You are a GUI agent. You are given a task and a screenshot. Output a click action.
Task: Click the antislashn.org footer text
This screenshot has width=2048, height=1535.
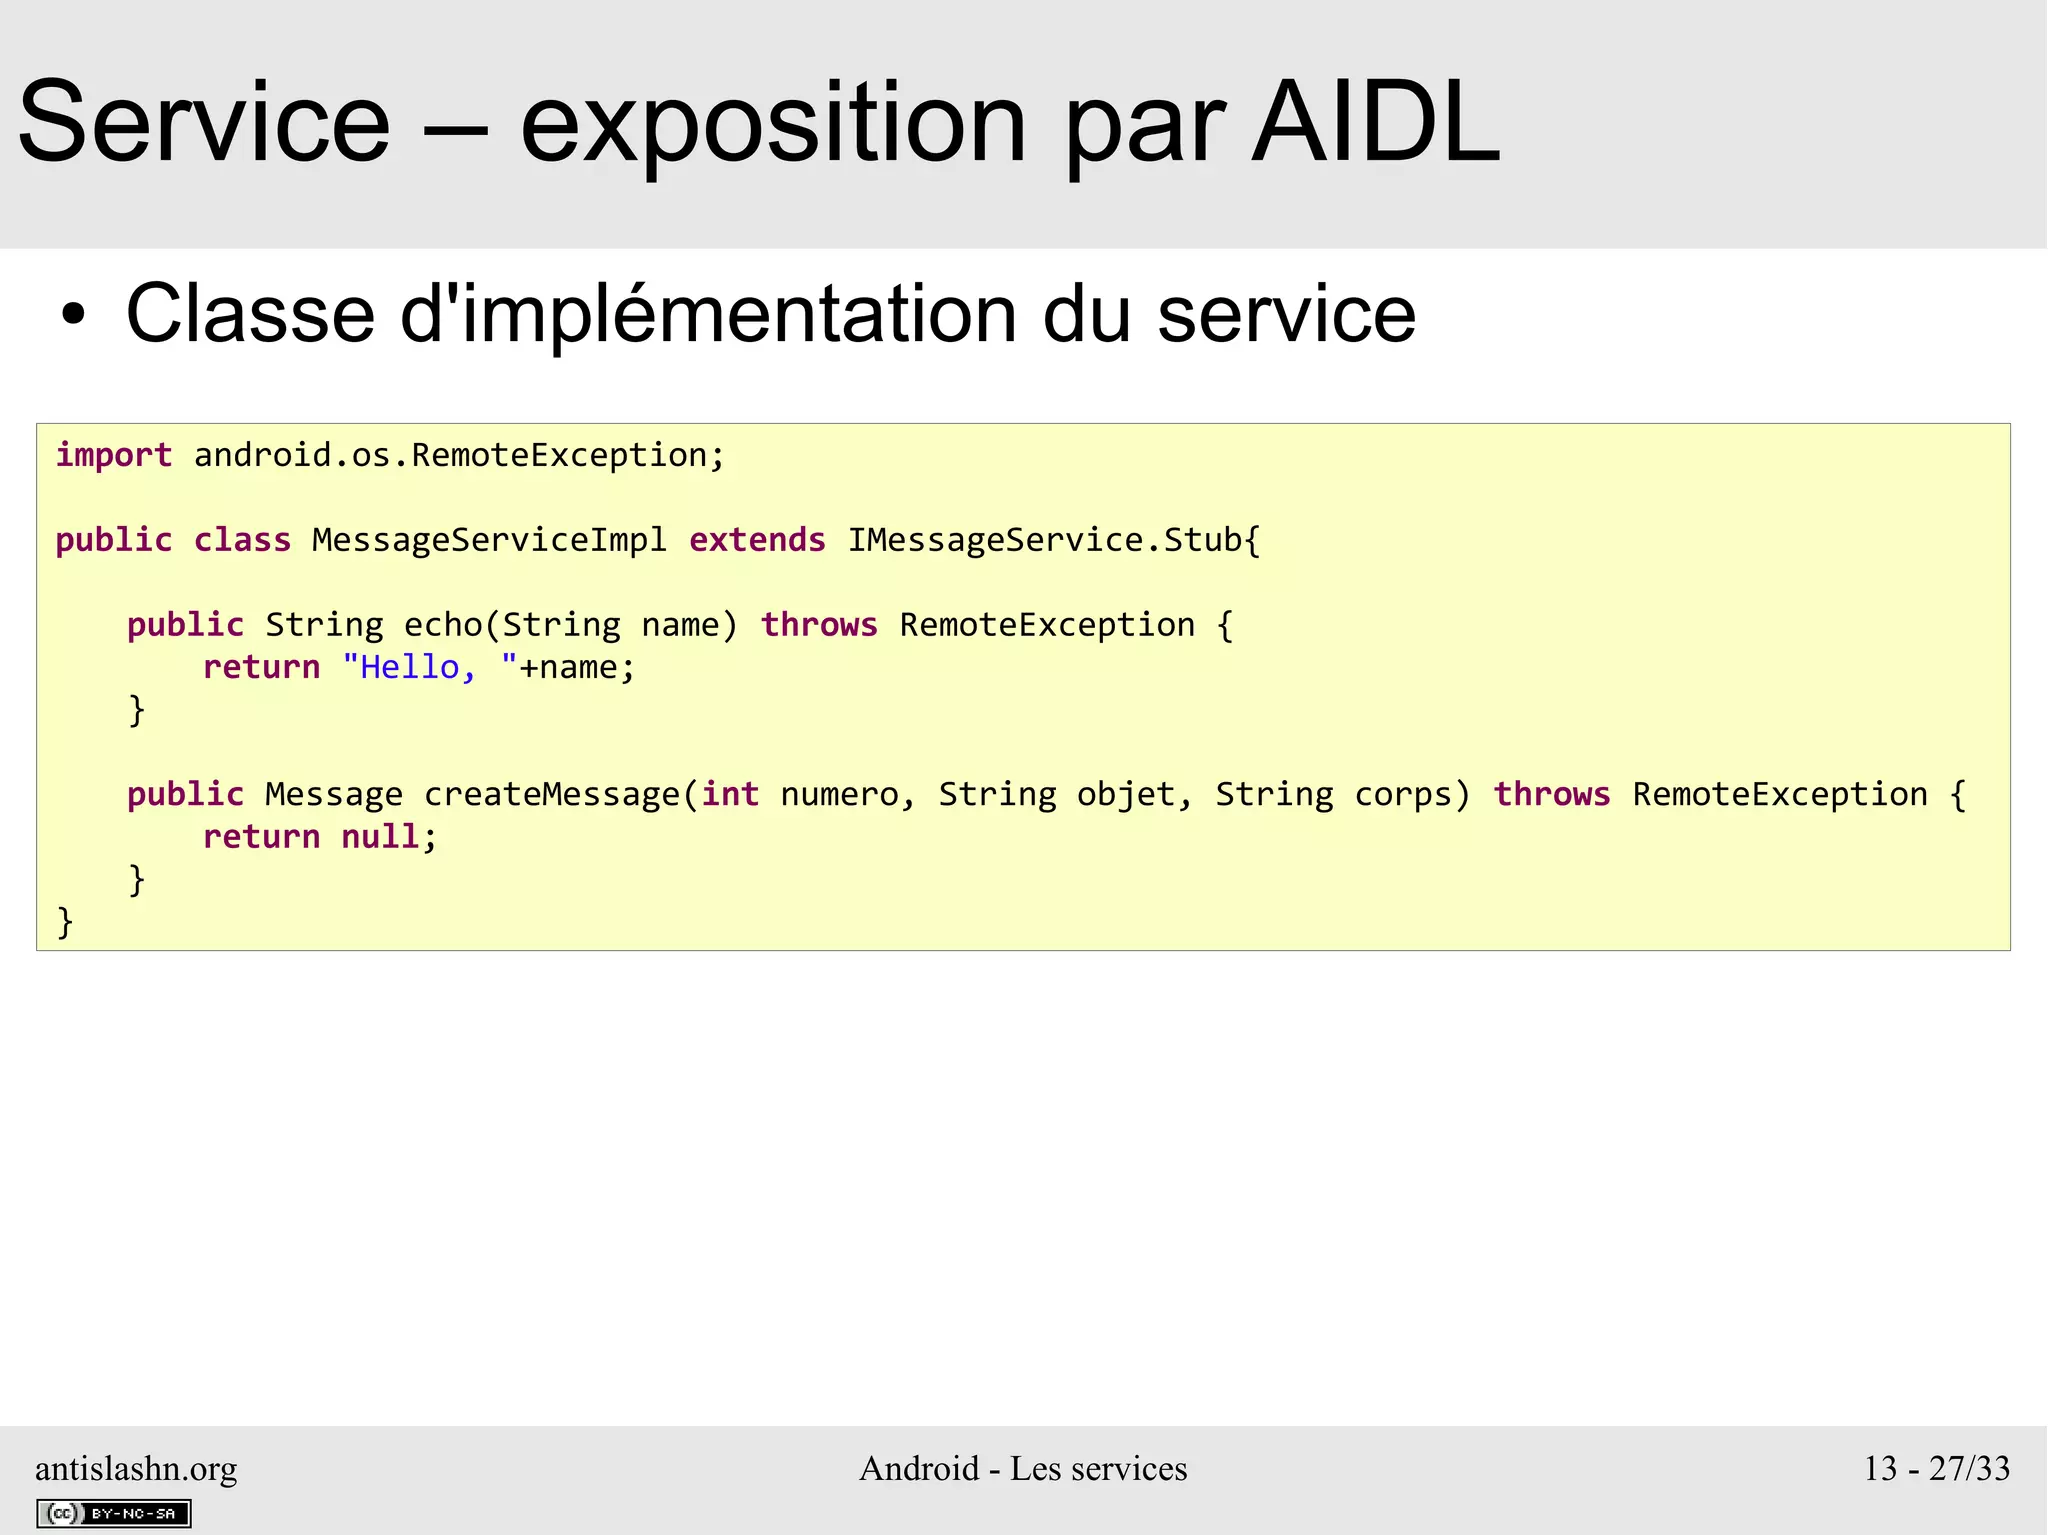pyautogui.click(x=136, y=1468)
